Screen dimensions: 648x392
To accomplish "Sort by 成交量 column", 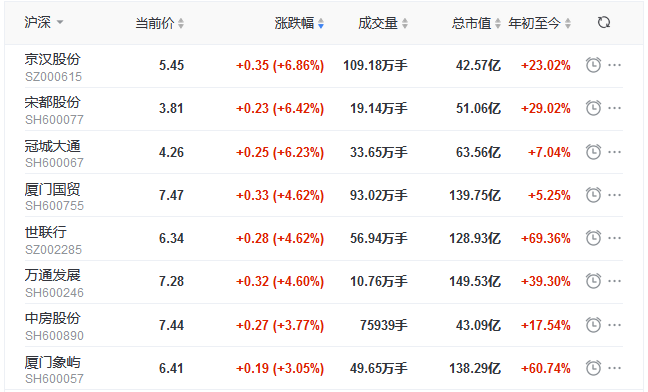I will pyautogui.click(x=383, y=23).
